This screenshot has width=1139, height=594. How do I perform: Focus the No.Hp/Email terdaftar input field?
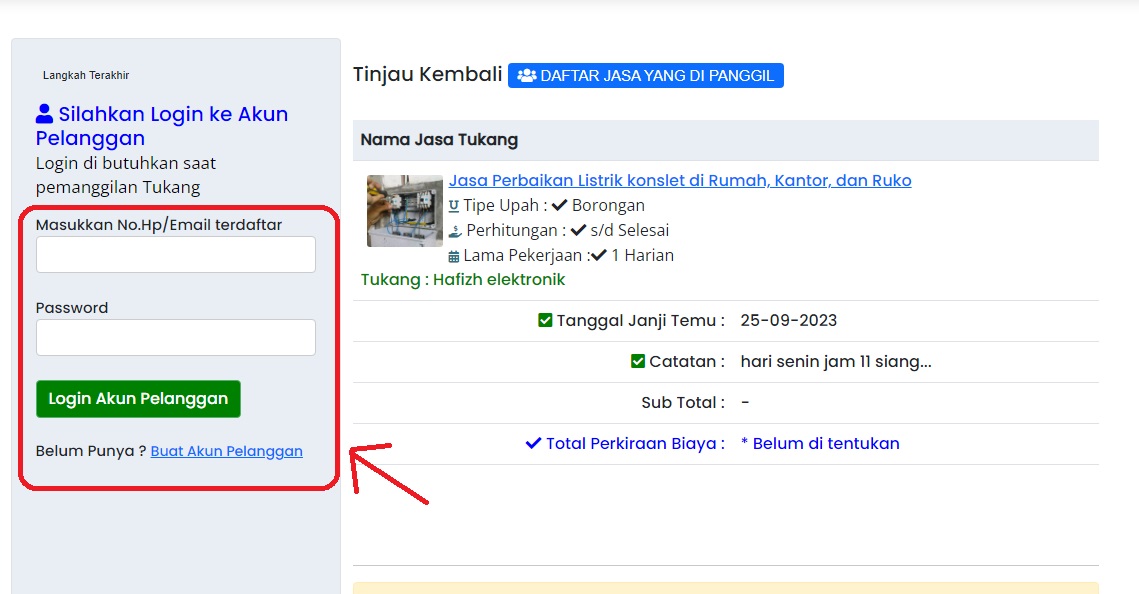coord(176,255)
